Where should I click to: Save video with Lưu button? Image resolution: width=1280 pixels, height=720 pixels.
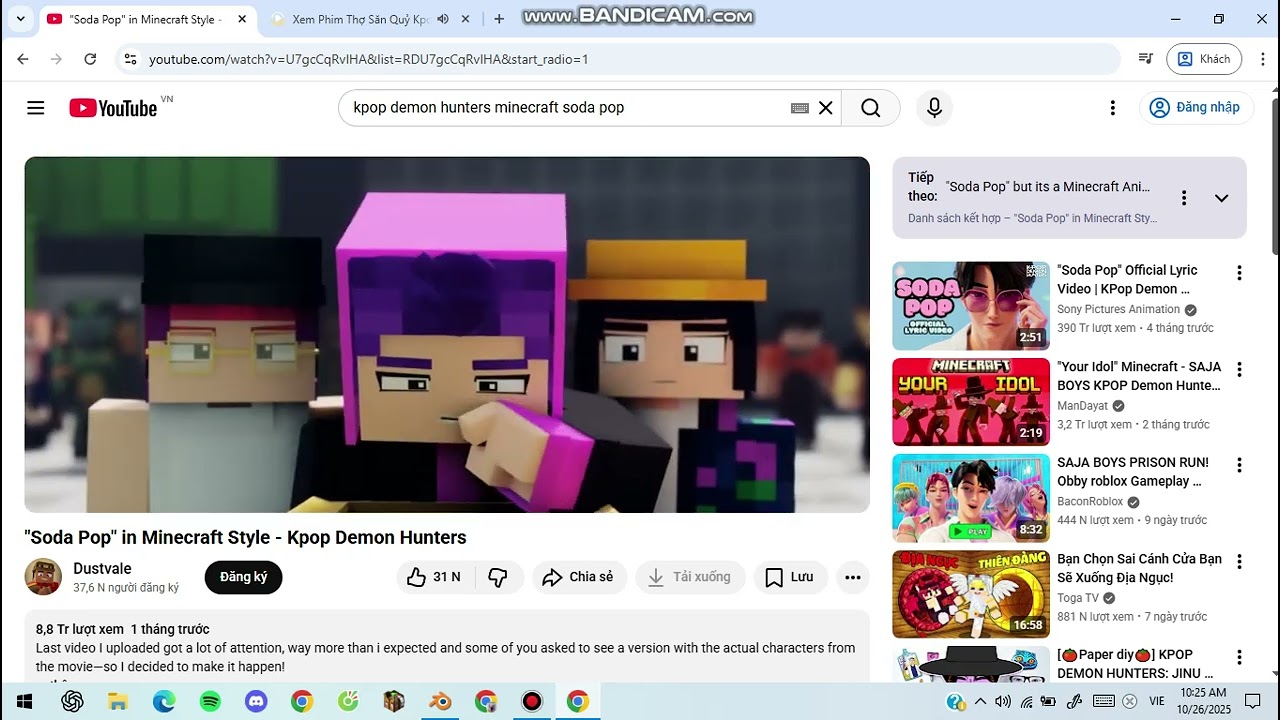pos(790,577)
